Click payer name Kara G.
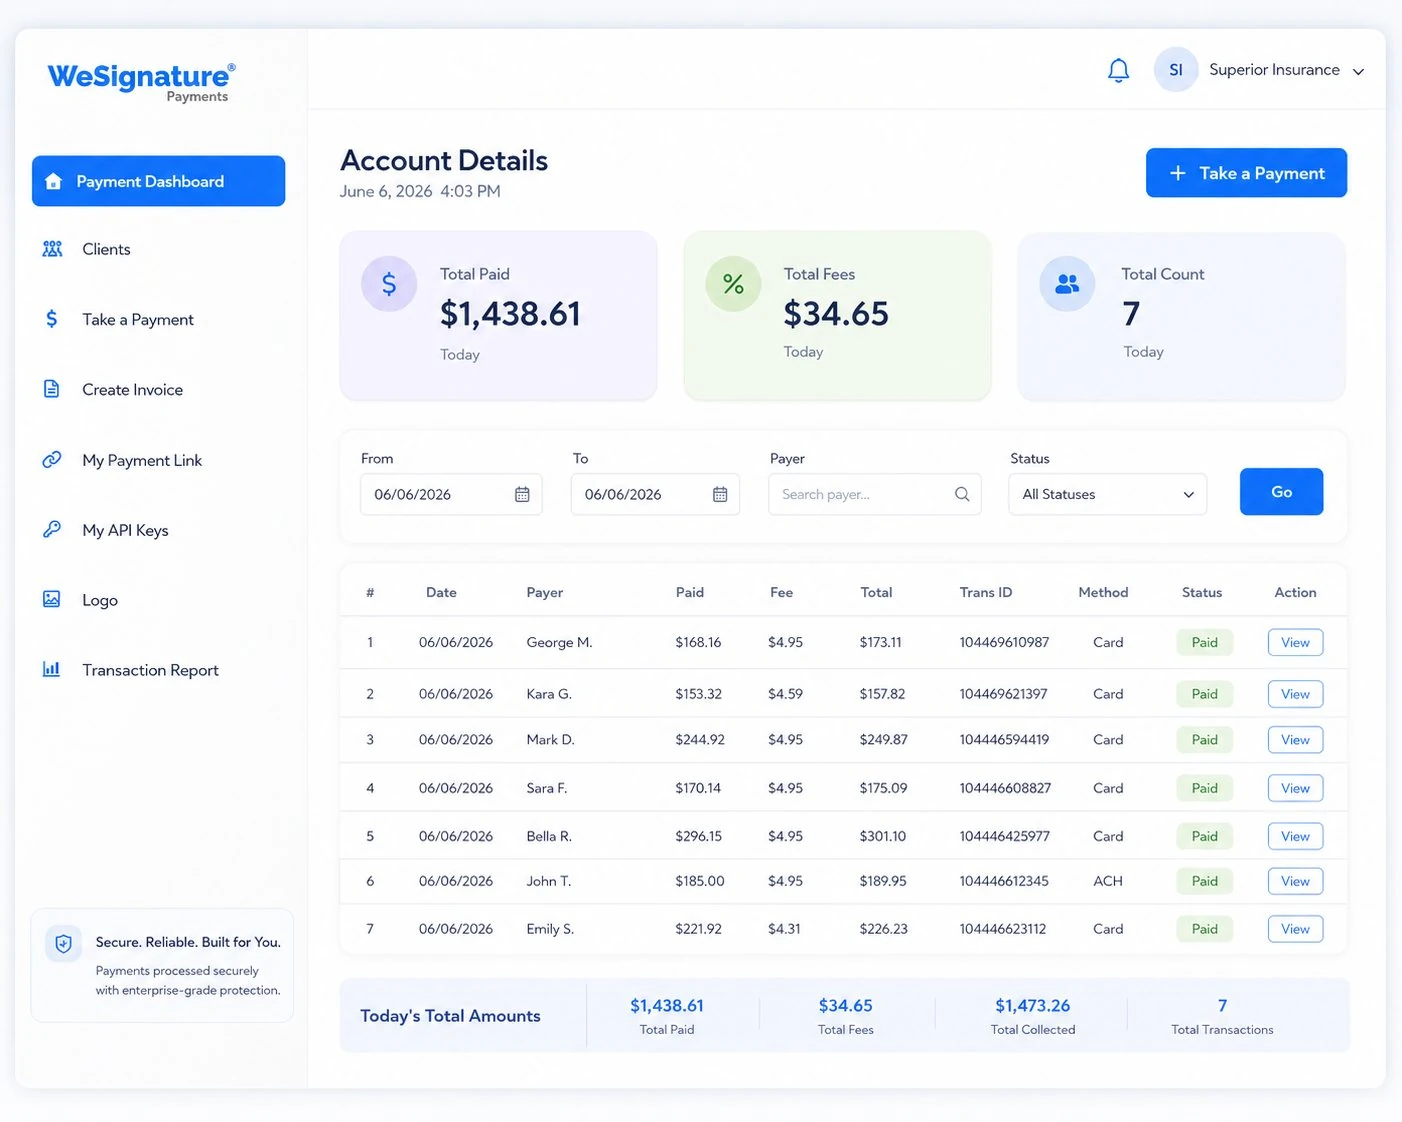 (549, 694)
